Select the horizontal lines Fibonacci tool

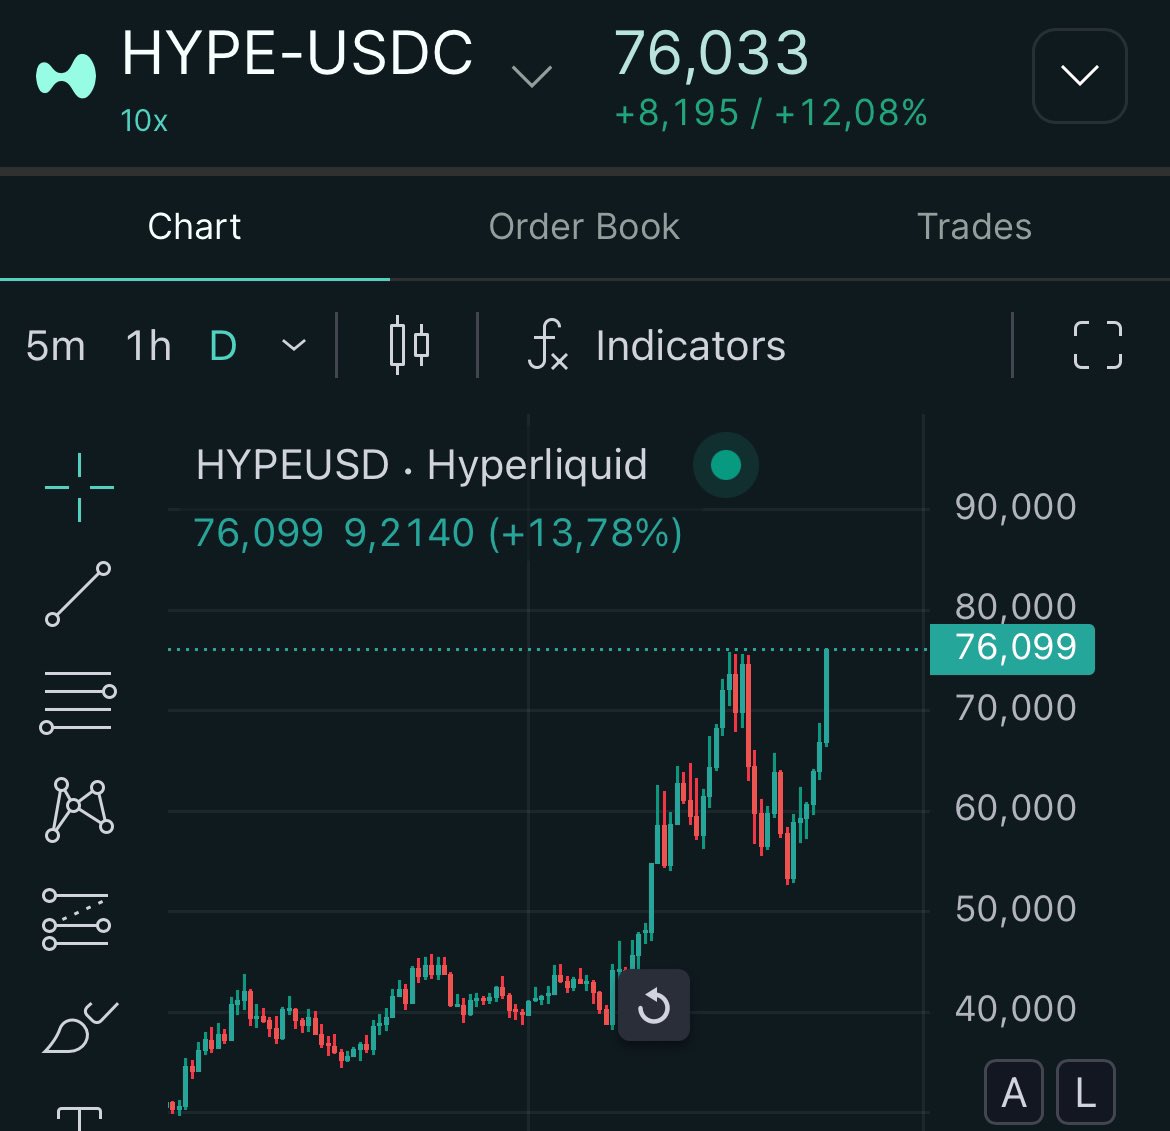(78, 701)
